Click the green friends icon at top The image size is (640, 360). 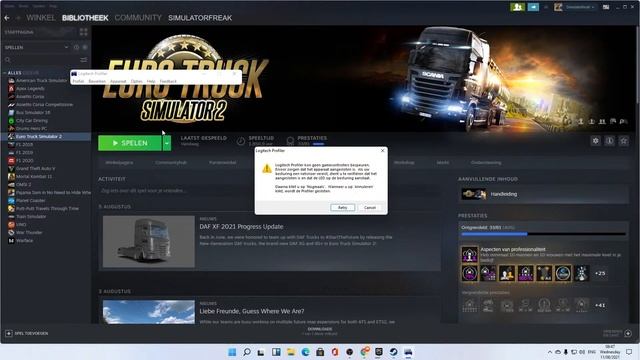tap(518, 7)
